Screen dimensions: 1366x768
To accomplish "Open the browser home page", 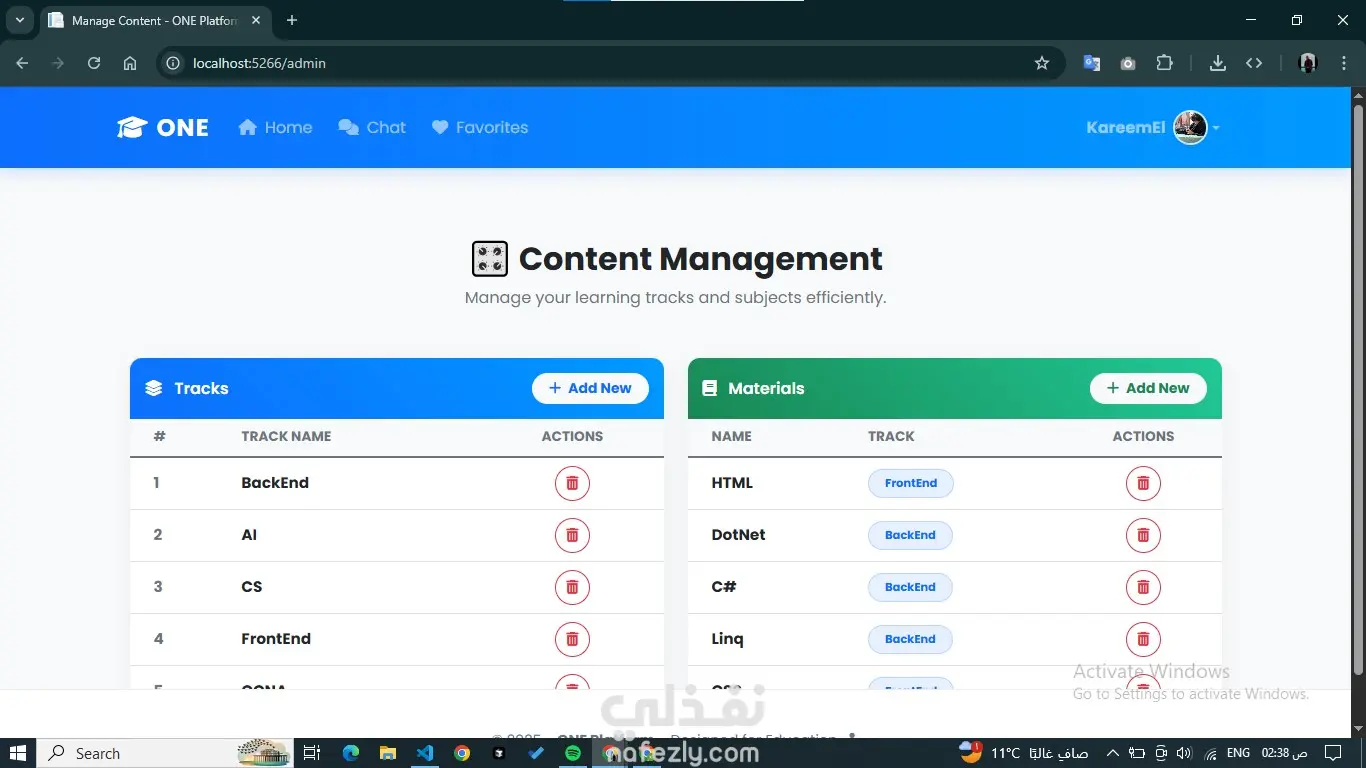I will (130, 63).
